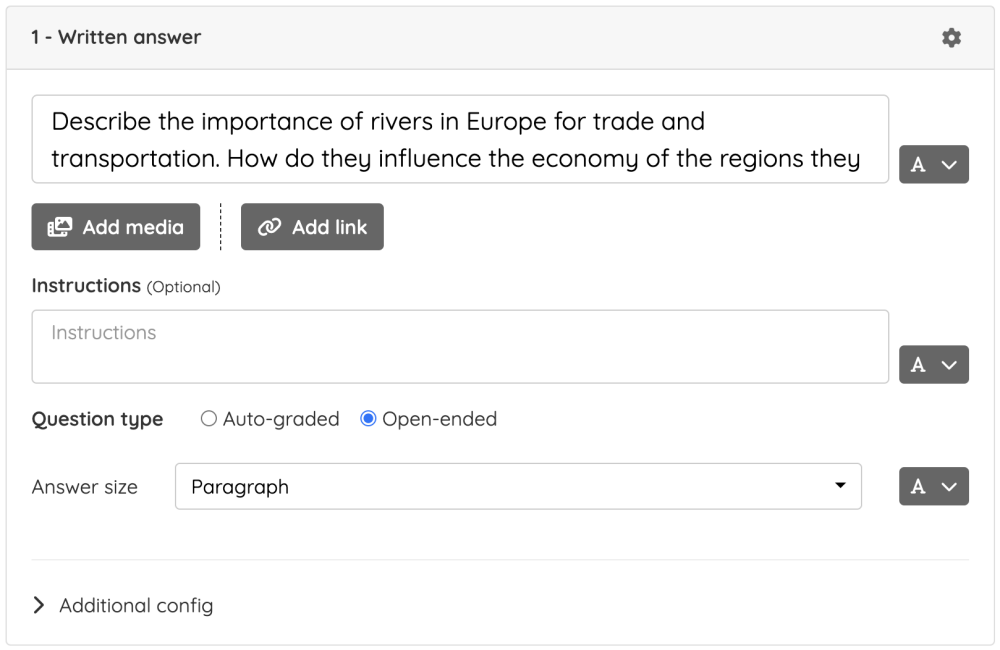
Task: Open text formatting beside the Instructions box
Action: tap(933, 364)
